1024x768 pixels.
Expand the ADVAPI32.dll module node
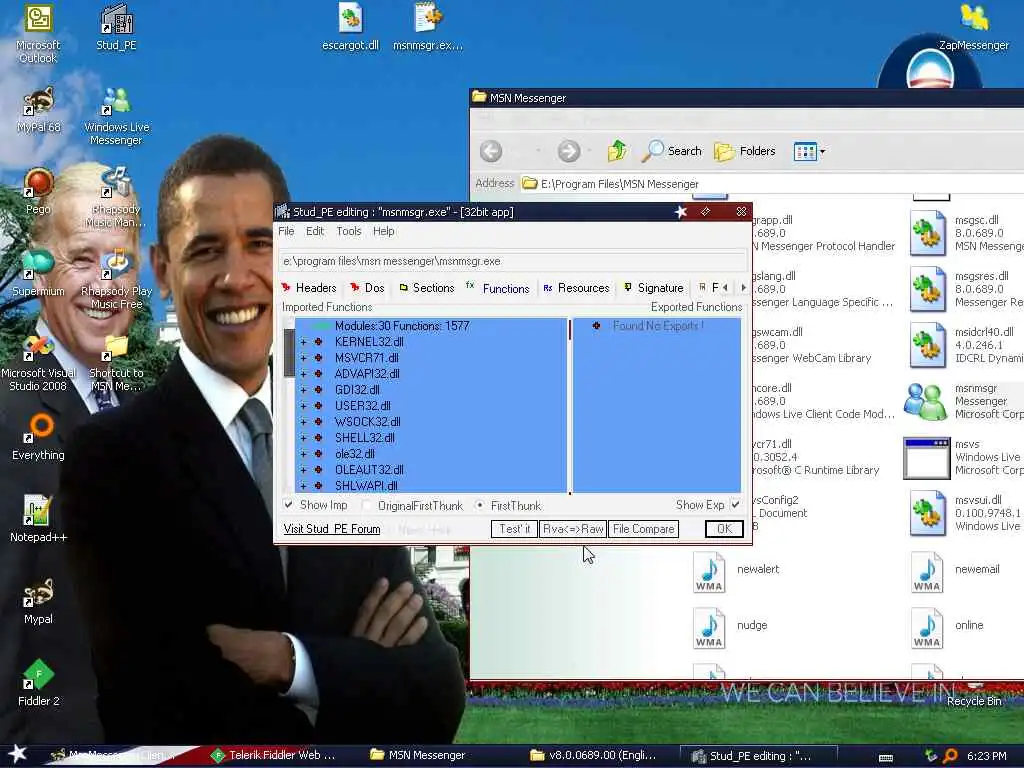[x=303, y=374]
